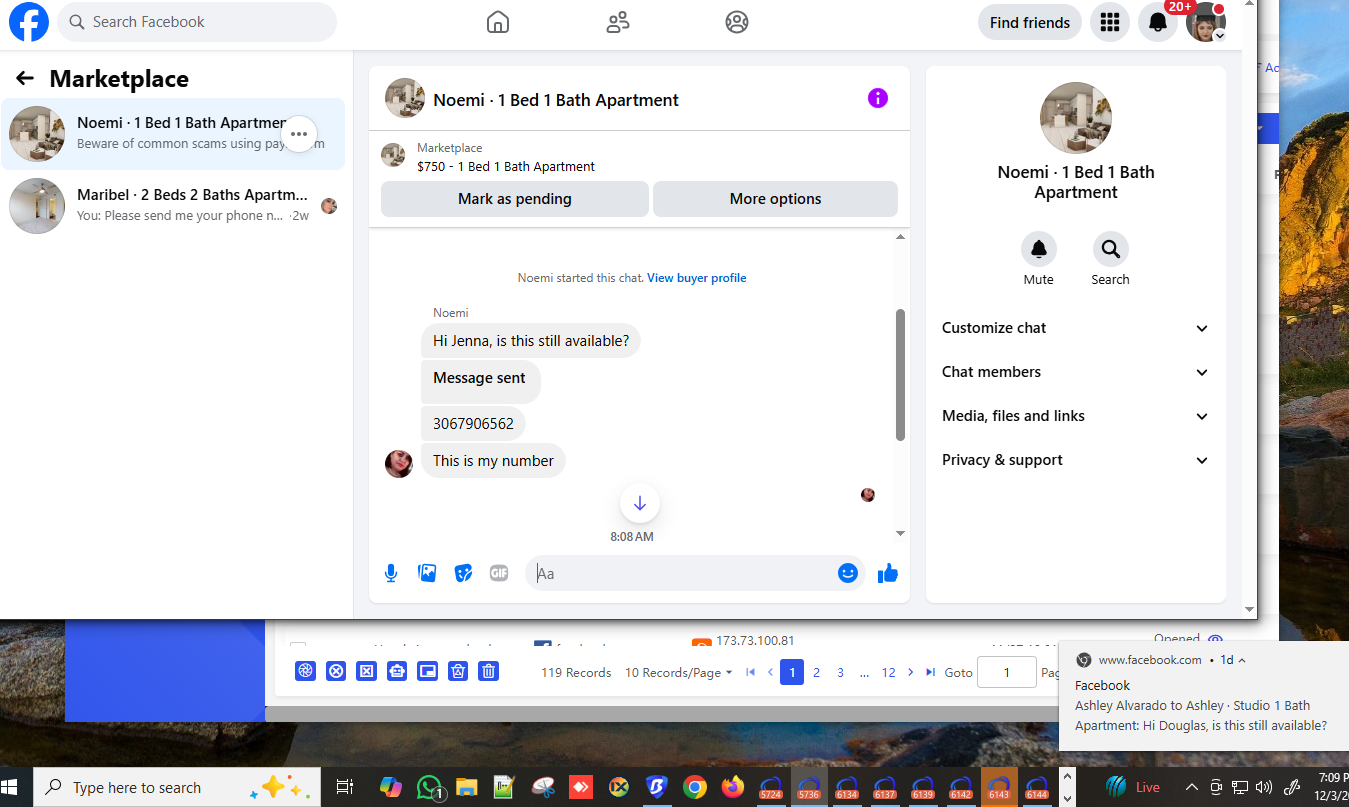Image resolution: width=1349 pixels, height=807 pixels.
Task: Select the Noemi 1 Bed 1 Bath conversation
Action: click(173, 134)
